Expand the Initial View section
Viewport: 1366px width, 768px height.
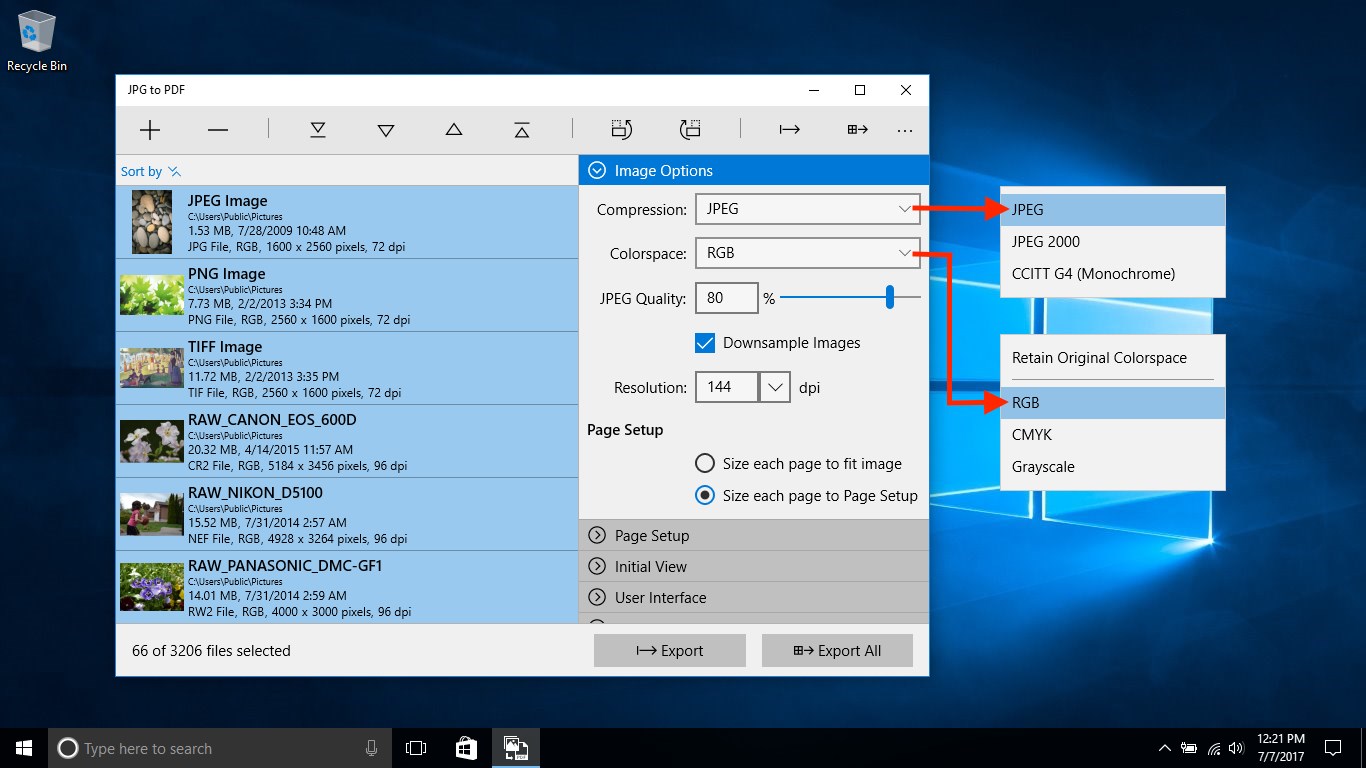point(651,567)
